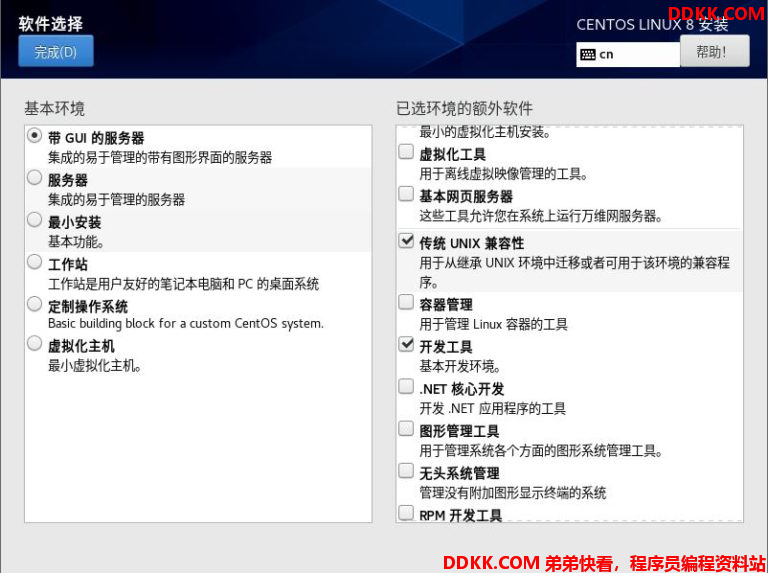Enable the 容器管理 checkbox
Screen dimensions: 768x573
[x=406, y=302]
